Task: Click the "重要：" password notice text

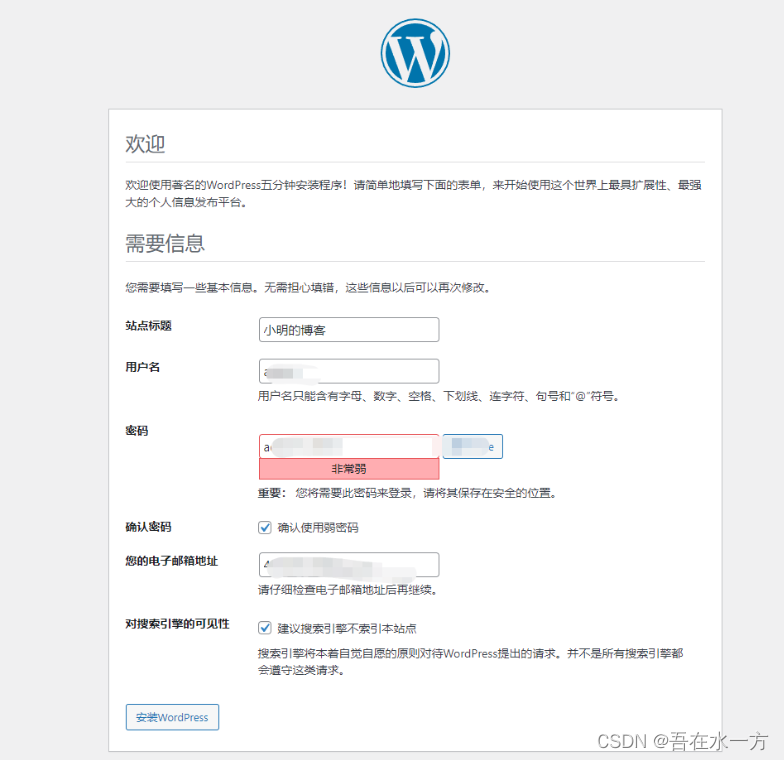Action: coord(408,494)
